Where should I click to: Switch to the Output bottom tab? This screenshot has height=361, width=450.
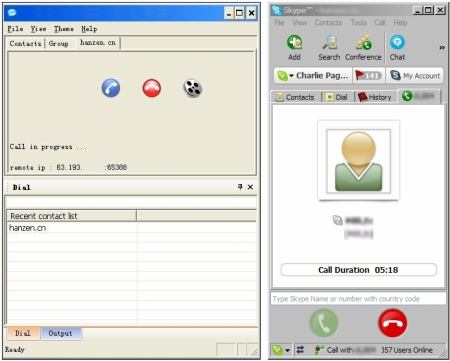61,333
